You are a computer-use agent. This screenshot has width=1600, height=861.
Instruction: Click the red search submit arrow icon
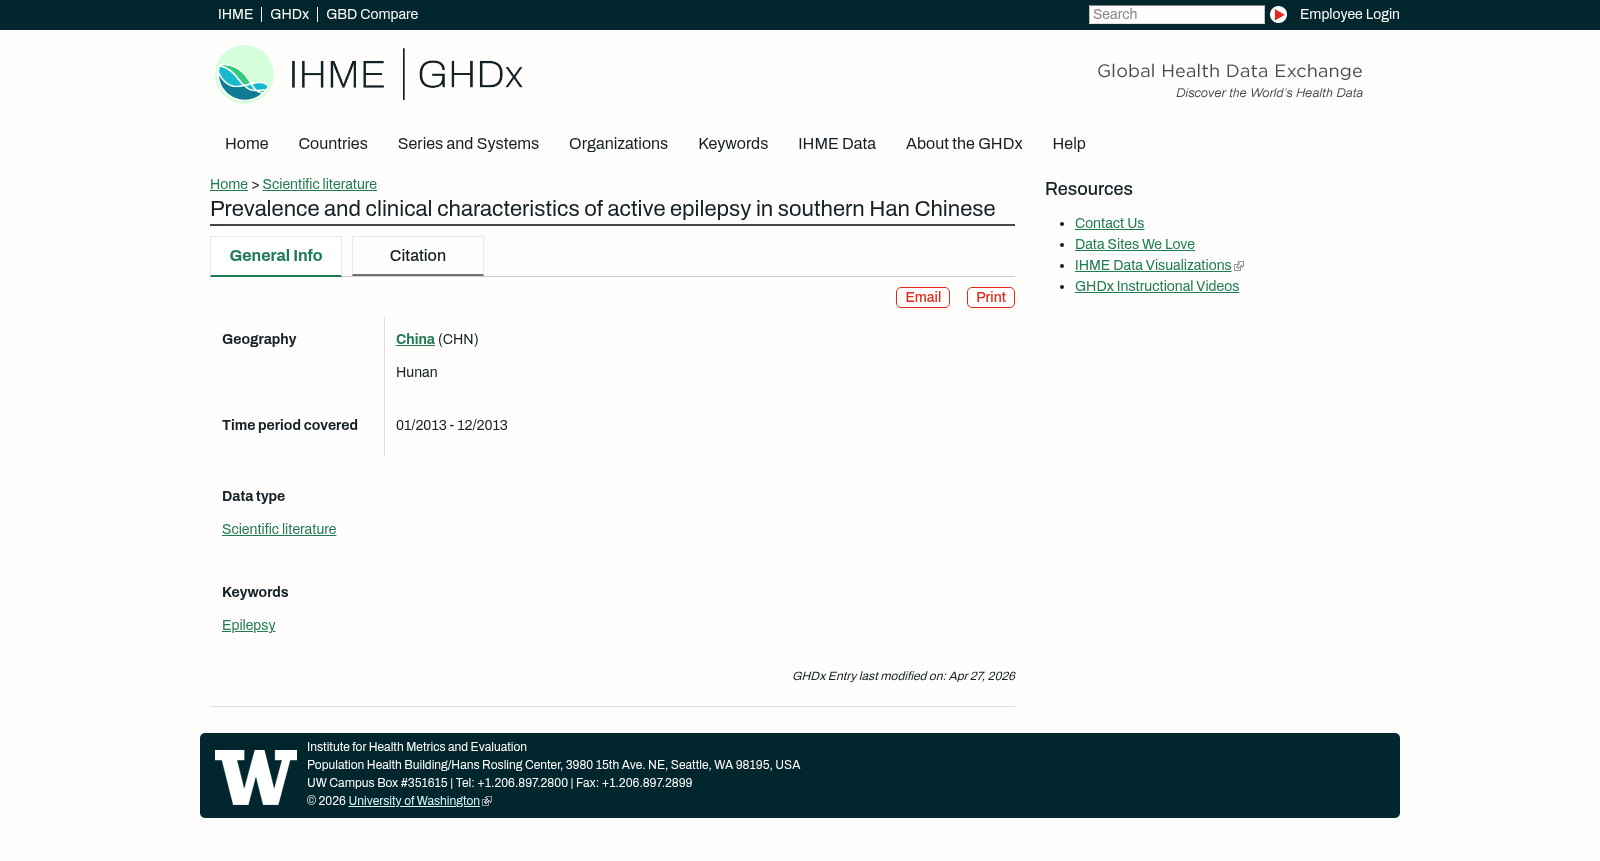click(x=1278, y=15)
